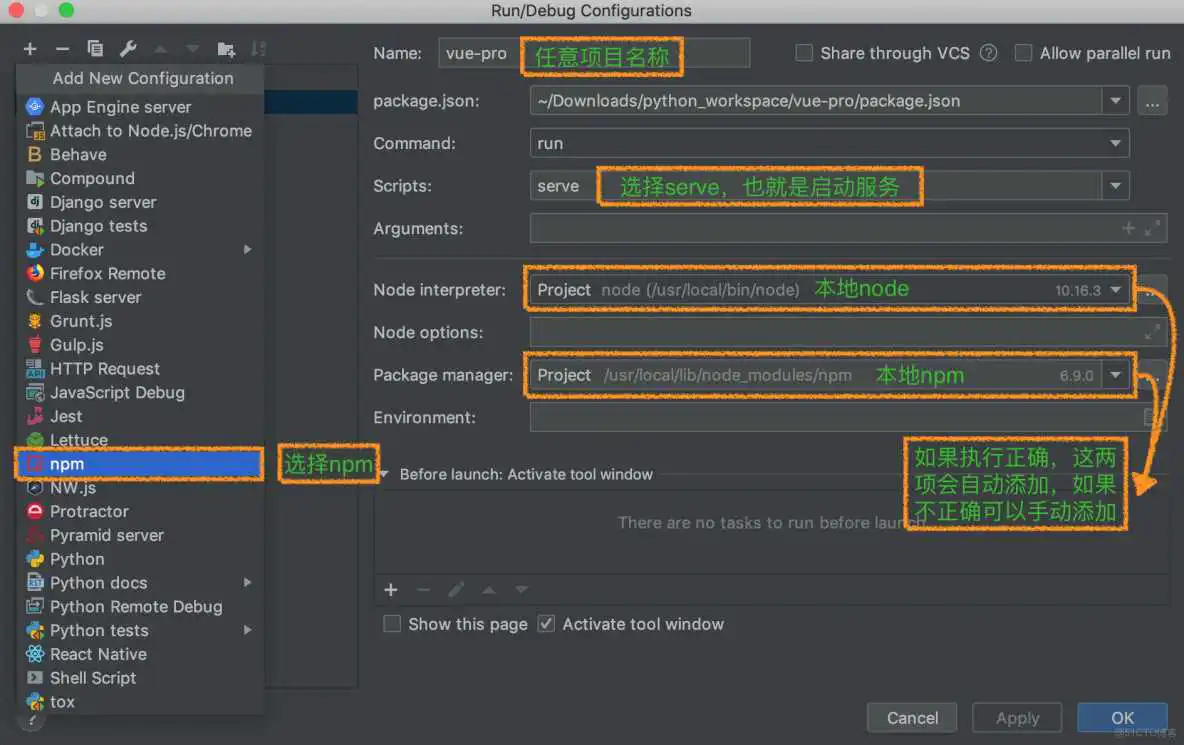Add a before launch task with plus
The height and width of the screenshot is (745, 1184).
(x=391, y=590)
